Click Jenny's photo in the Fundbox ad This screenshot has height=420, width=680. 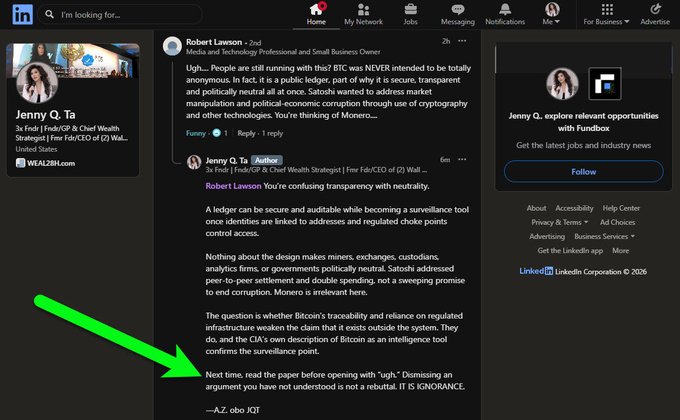click(562, 83)
